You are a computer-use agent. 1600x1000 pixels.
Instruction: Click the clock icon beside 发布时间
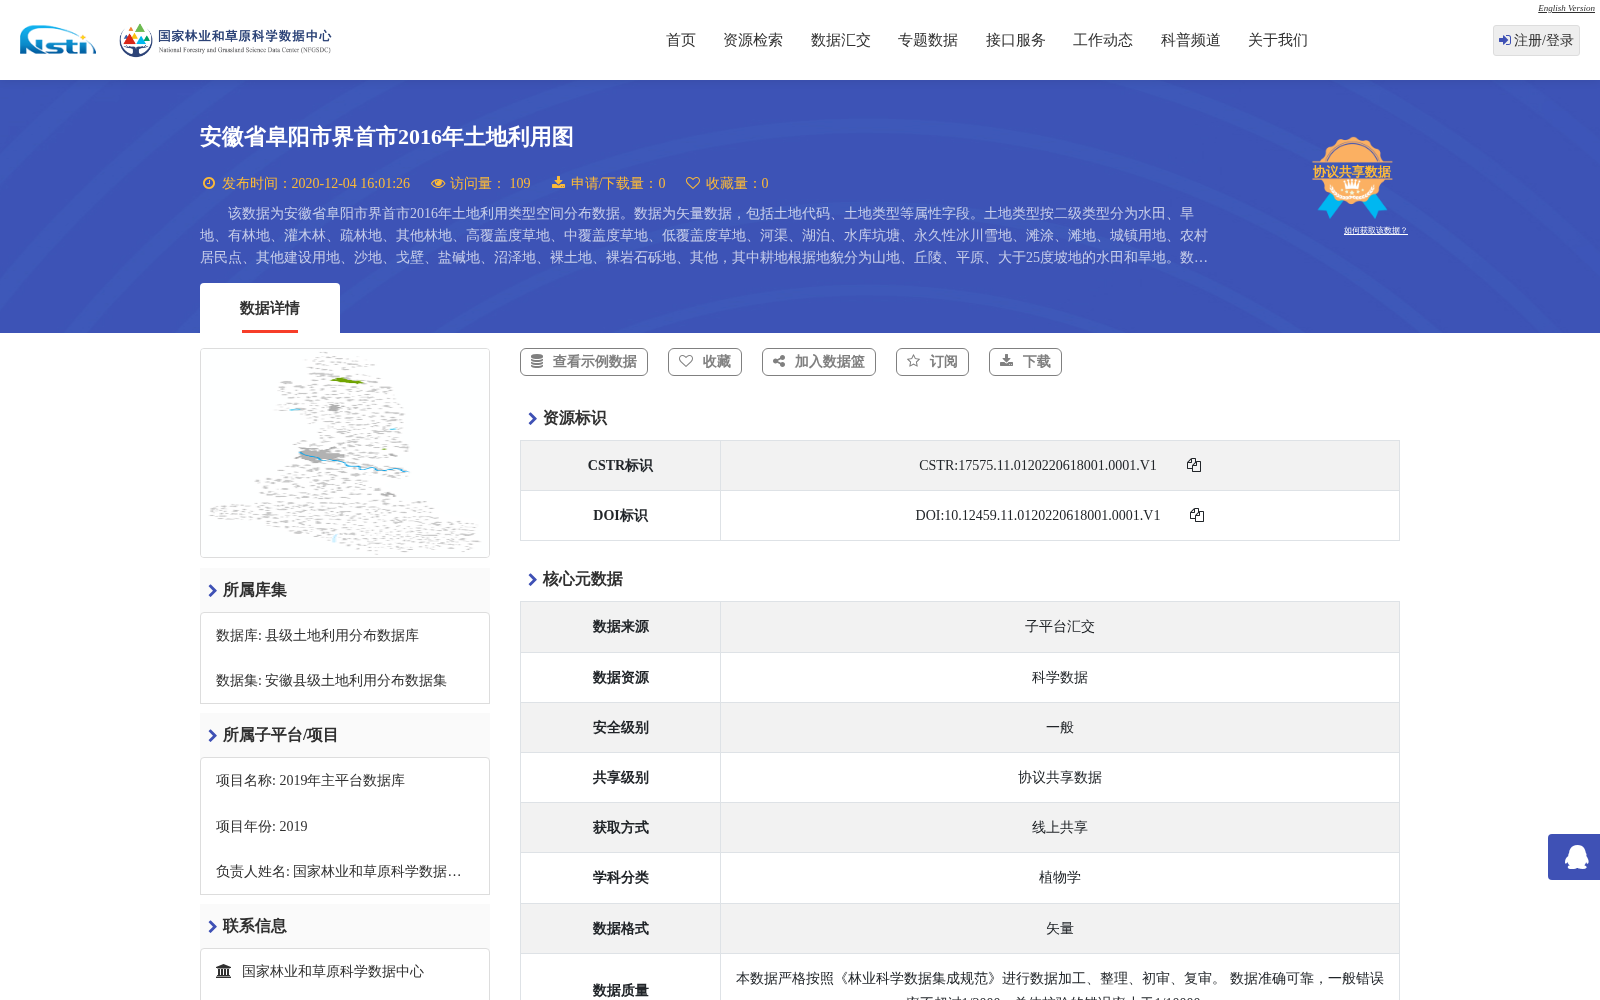click(209, 183)
